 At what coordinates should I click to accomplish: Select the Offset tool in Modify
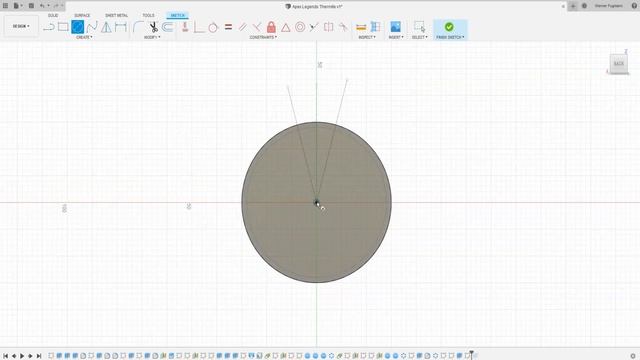(x=167, y=27)
